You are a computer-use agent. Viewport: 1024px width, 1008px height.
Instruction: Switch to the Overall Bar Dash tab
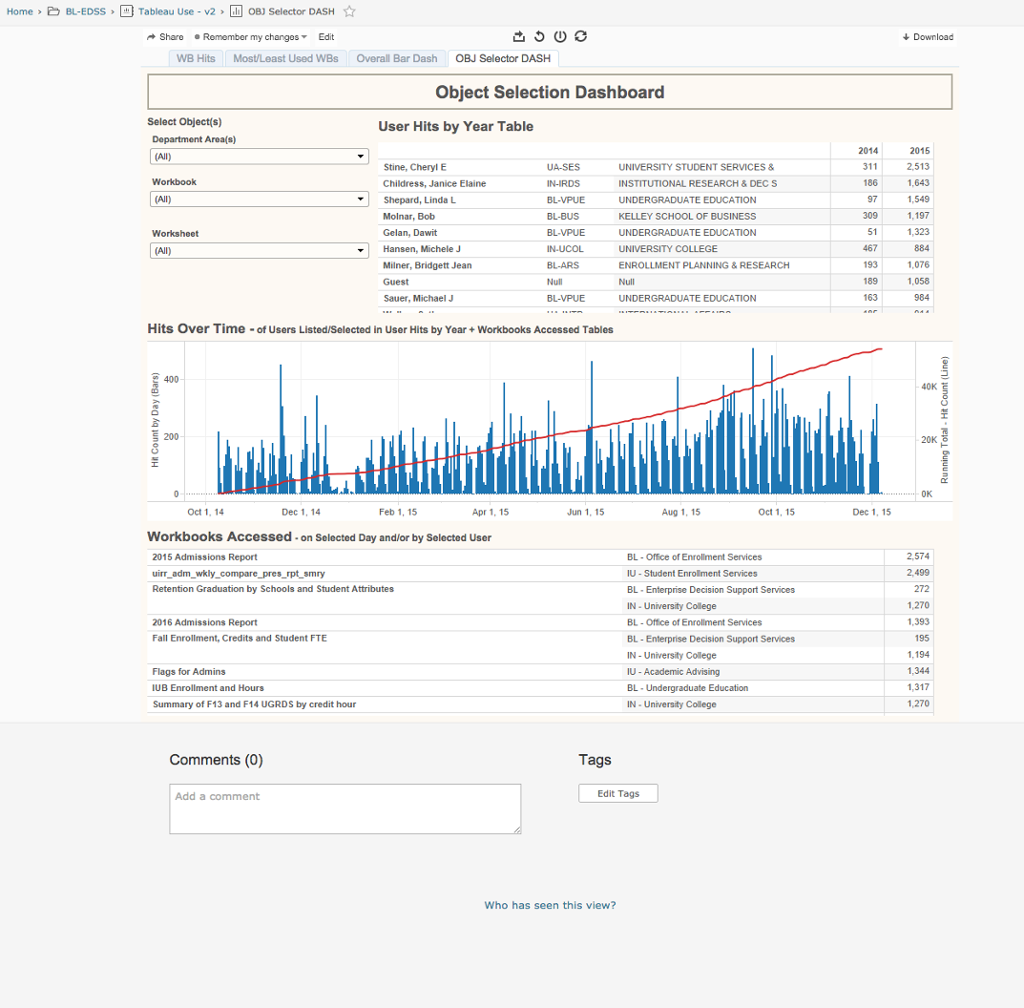397,59
